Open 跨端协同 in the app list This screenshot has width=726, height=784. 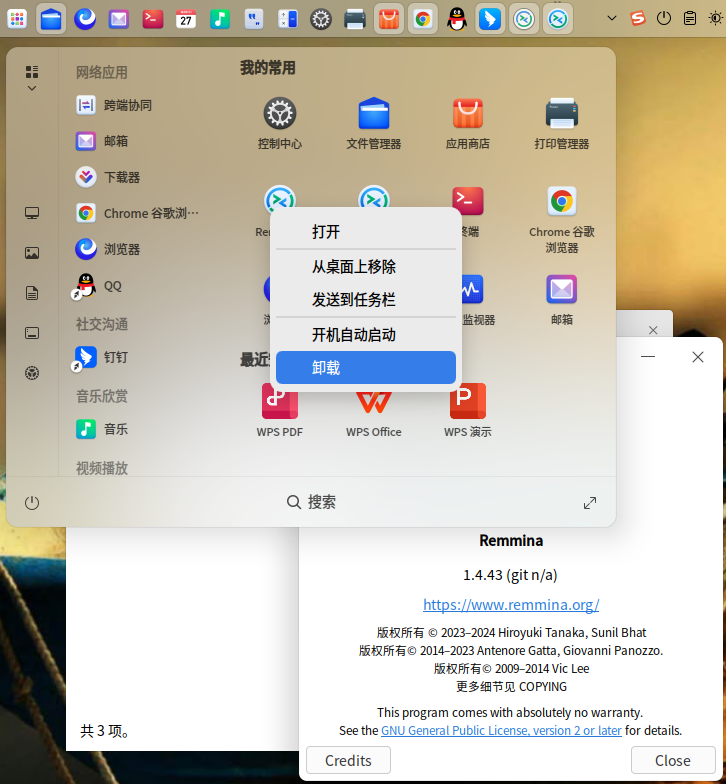click(114, 106)
